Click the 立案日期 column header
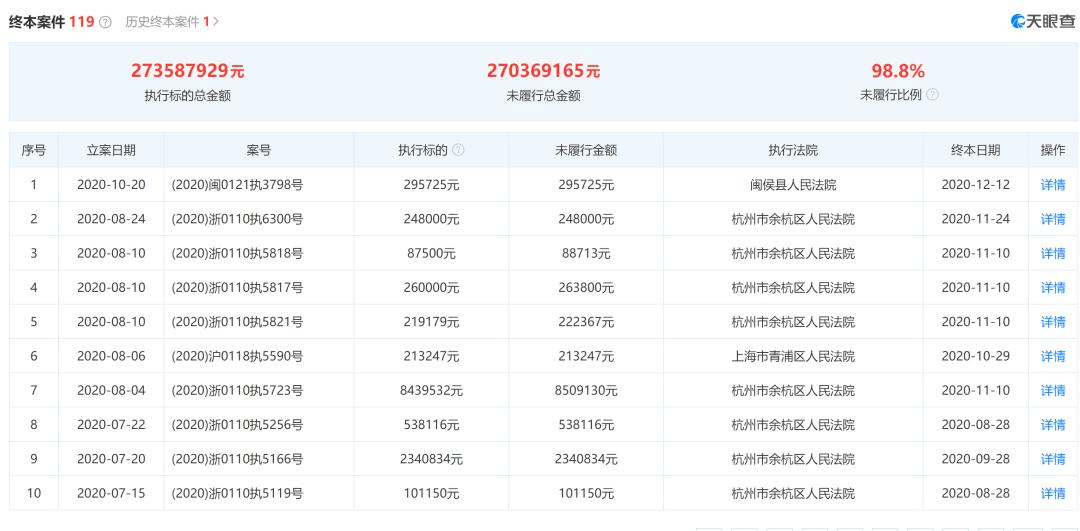 point(111,150)
